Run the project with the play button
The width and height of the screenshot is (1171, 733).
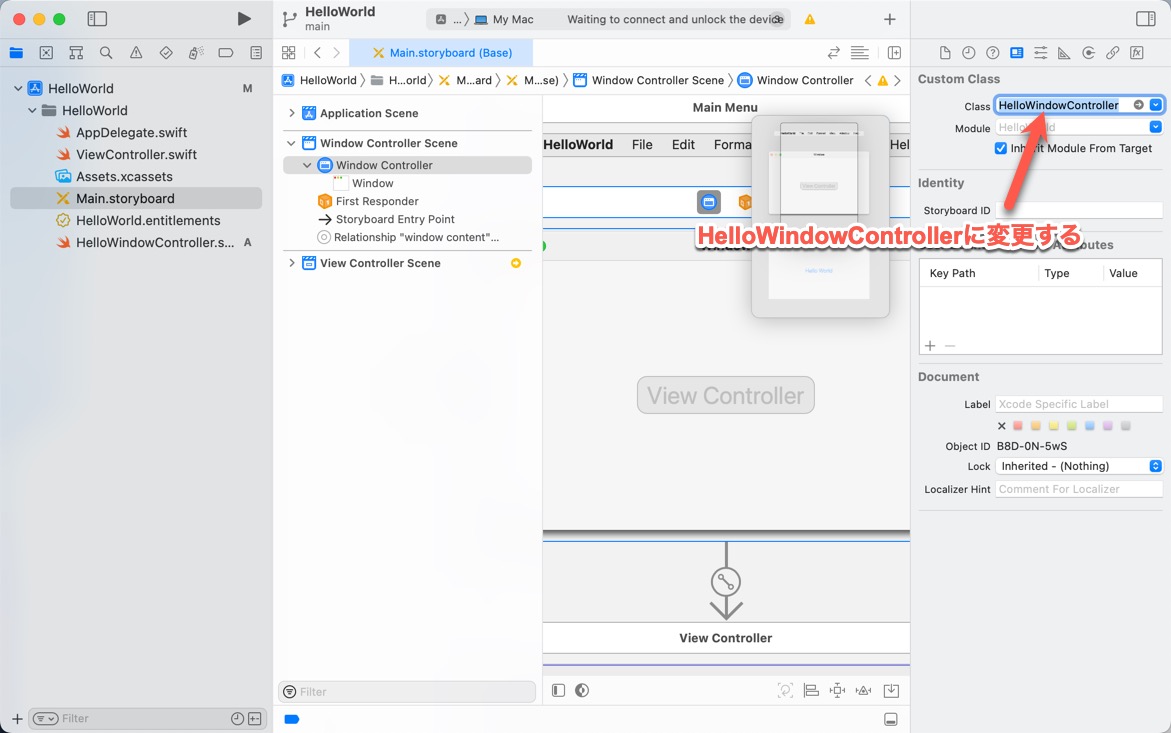point(243,19)
